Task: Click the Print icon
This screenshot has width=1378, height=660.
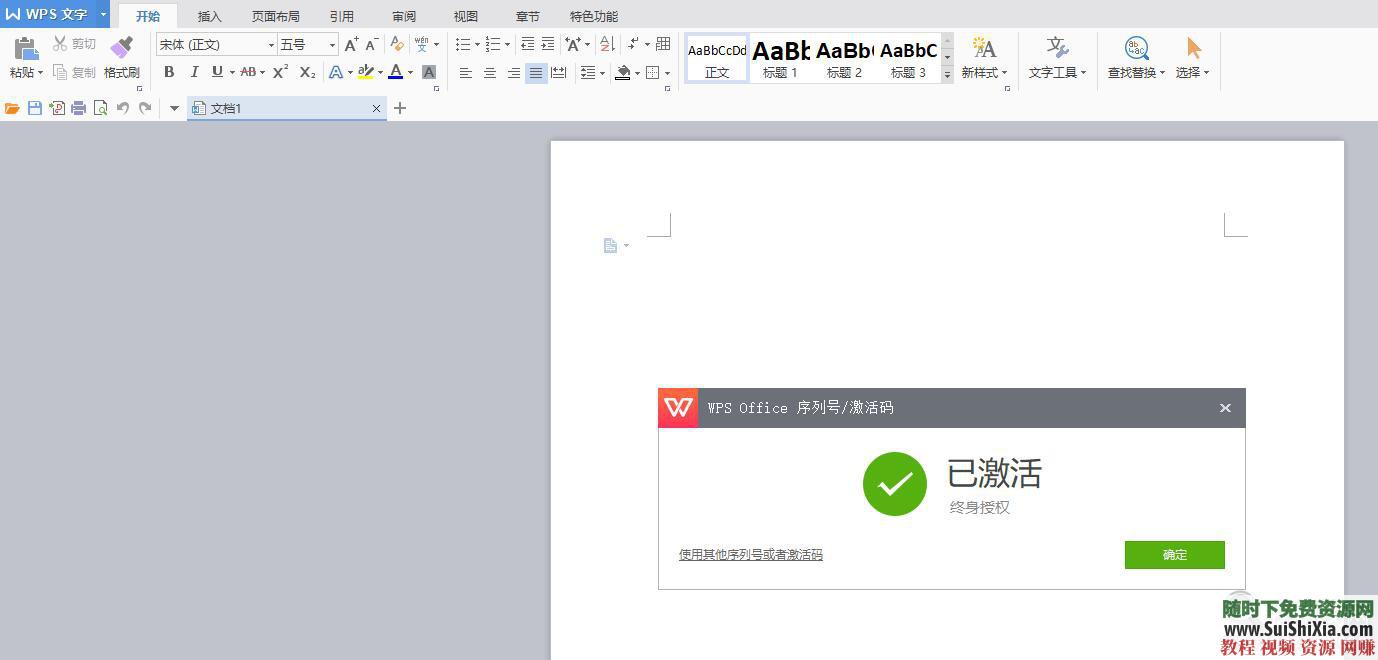Action: [77, 108]
